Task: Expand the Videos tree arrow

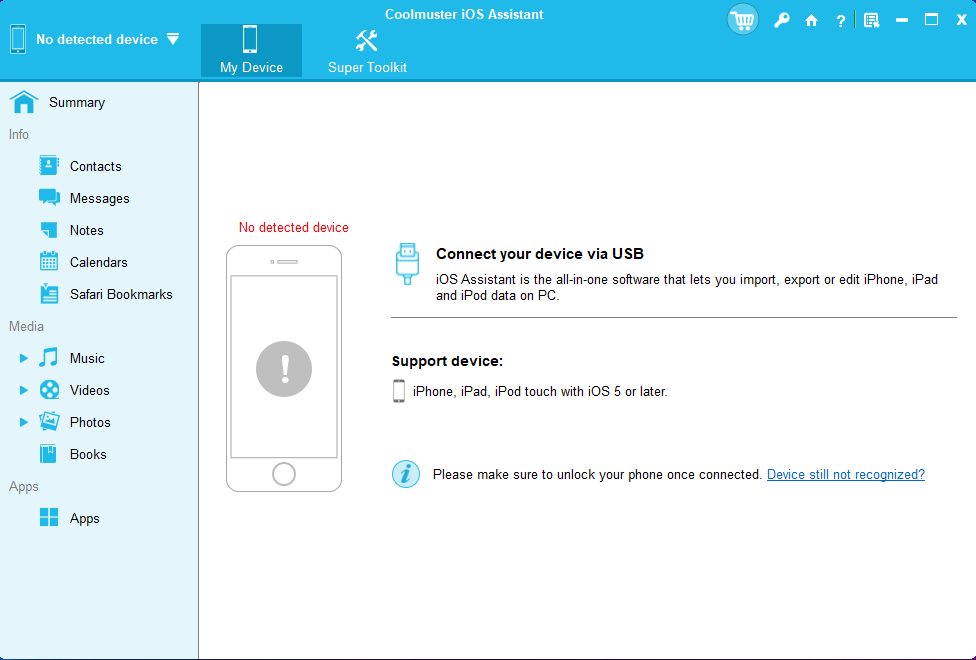Action: tap(24, 390)
